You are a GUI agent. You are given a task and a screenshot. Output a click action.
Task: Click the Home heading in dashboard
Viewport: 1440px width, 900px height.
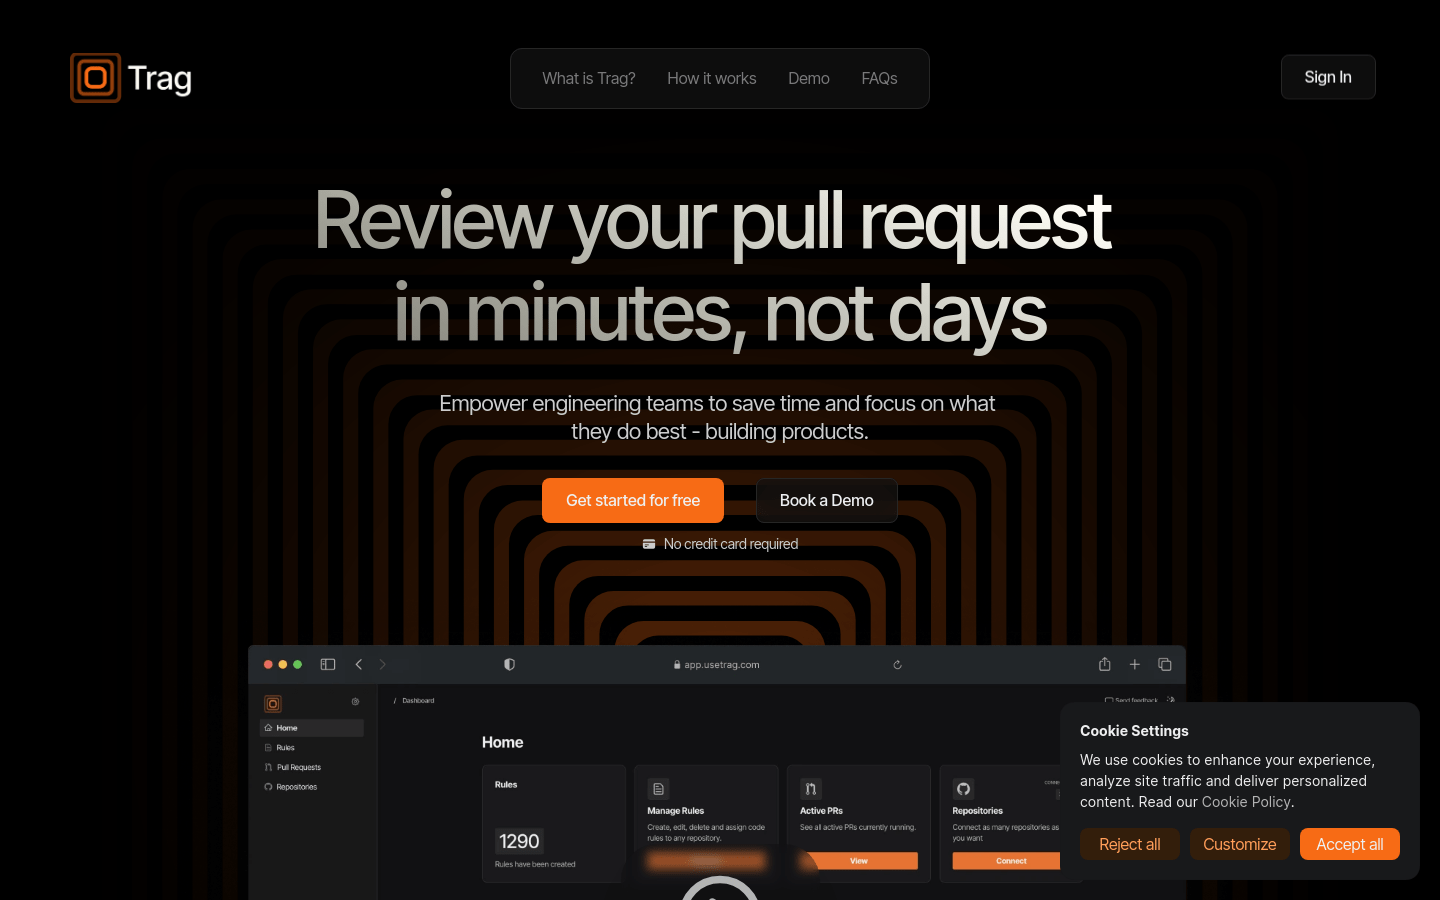tap(503, 742)
